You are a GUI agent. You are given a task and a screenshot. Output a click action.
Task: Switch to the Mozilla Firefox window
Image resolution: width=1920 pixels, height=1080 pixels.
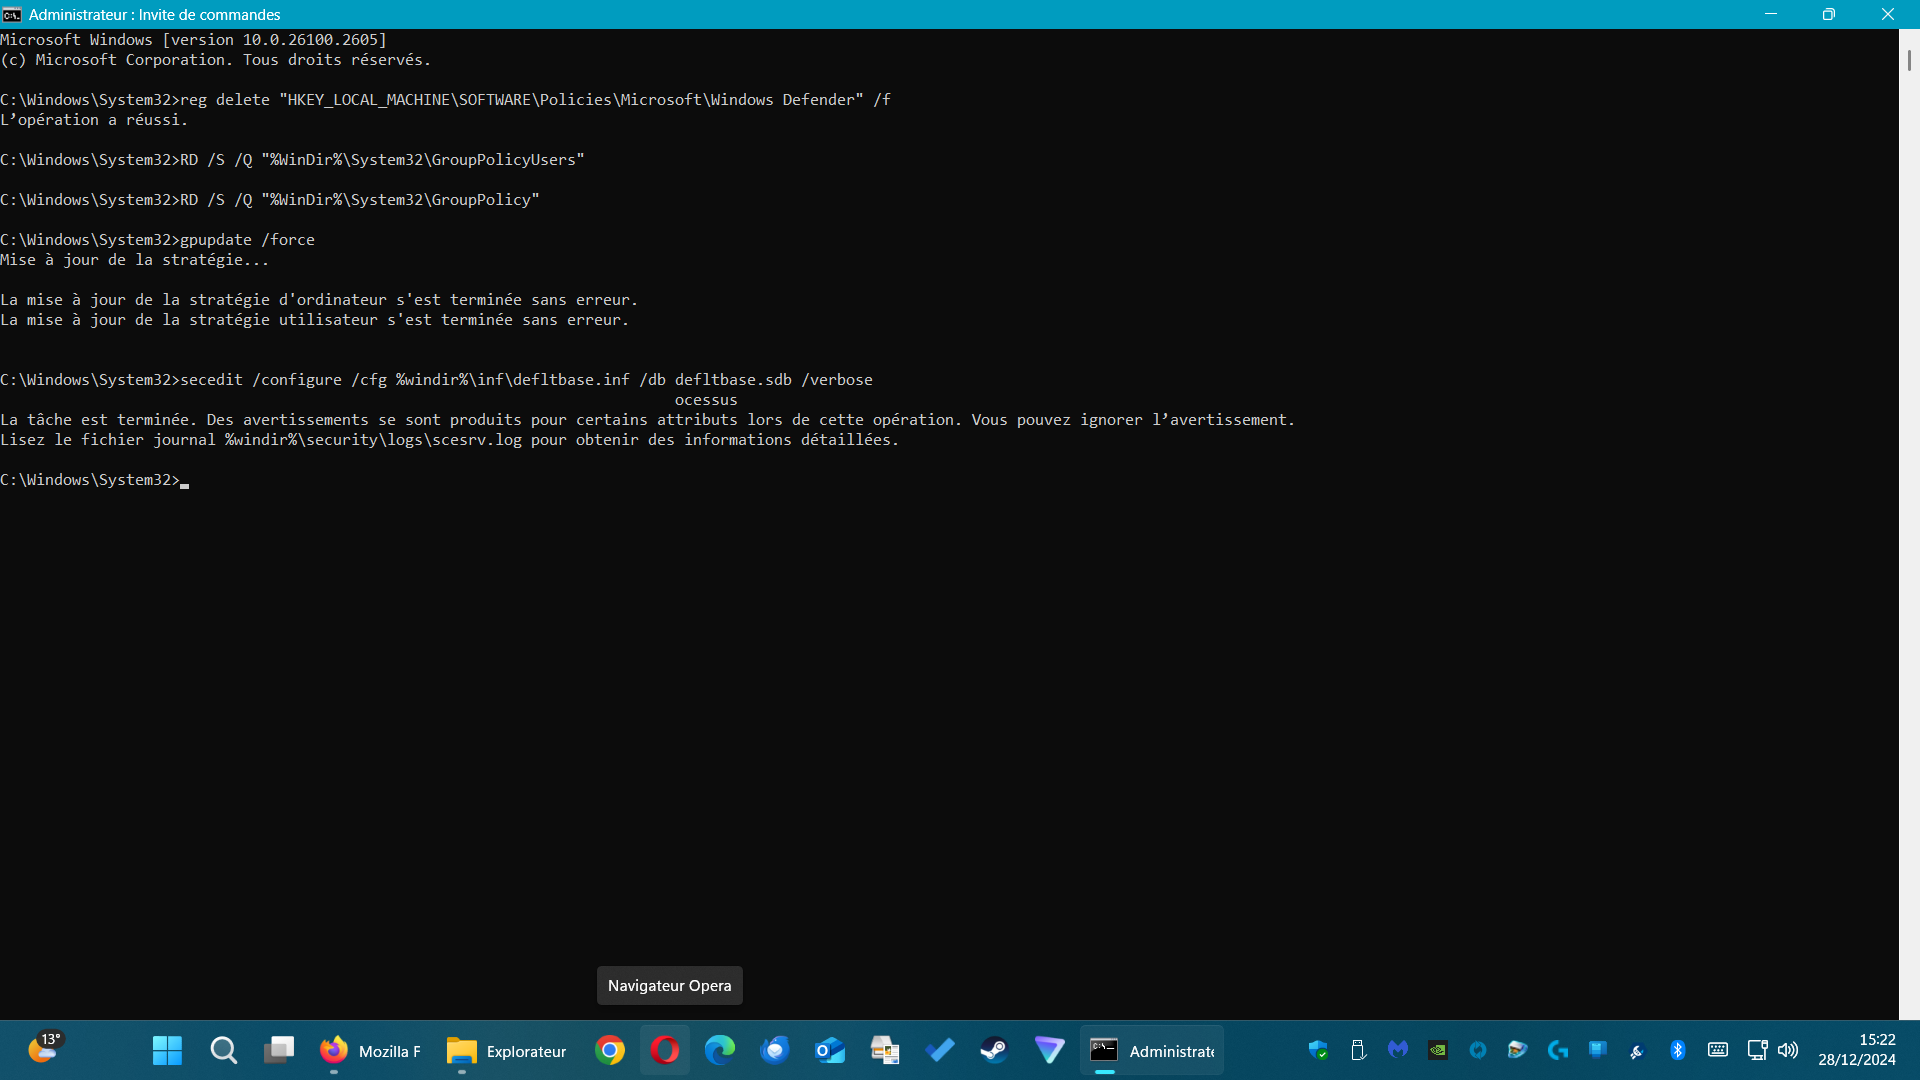click(x=369, y=1050)
